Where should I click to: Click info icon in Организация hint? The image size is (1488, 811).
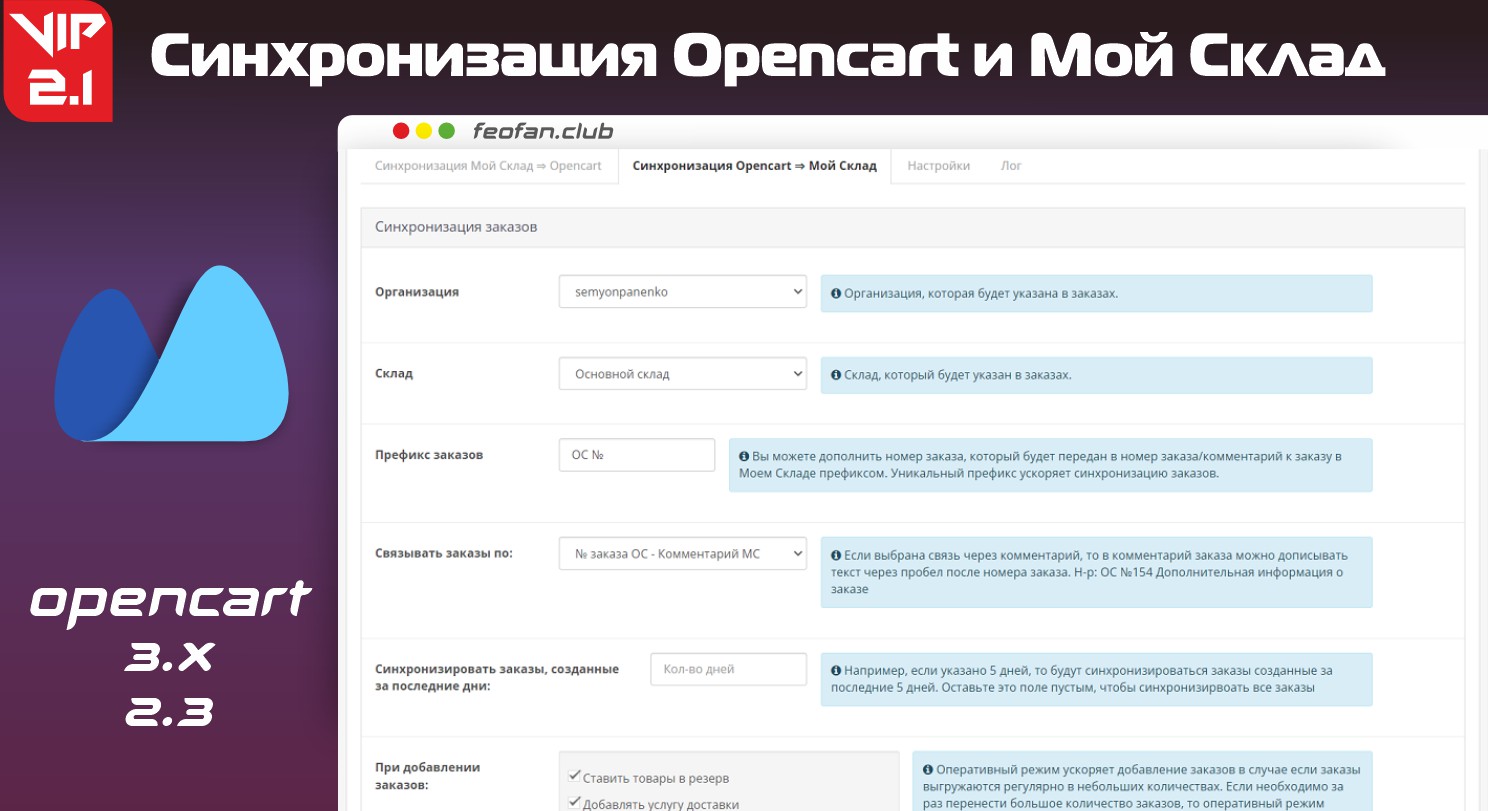point(836,294)
